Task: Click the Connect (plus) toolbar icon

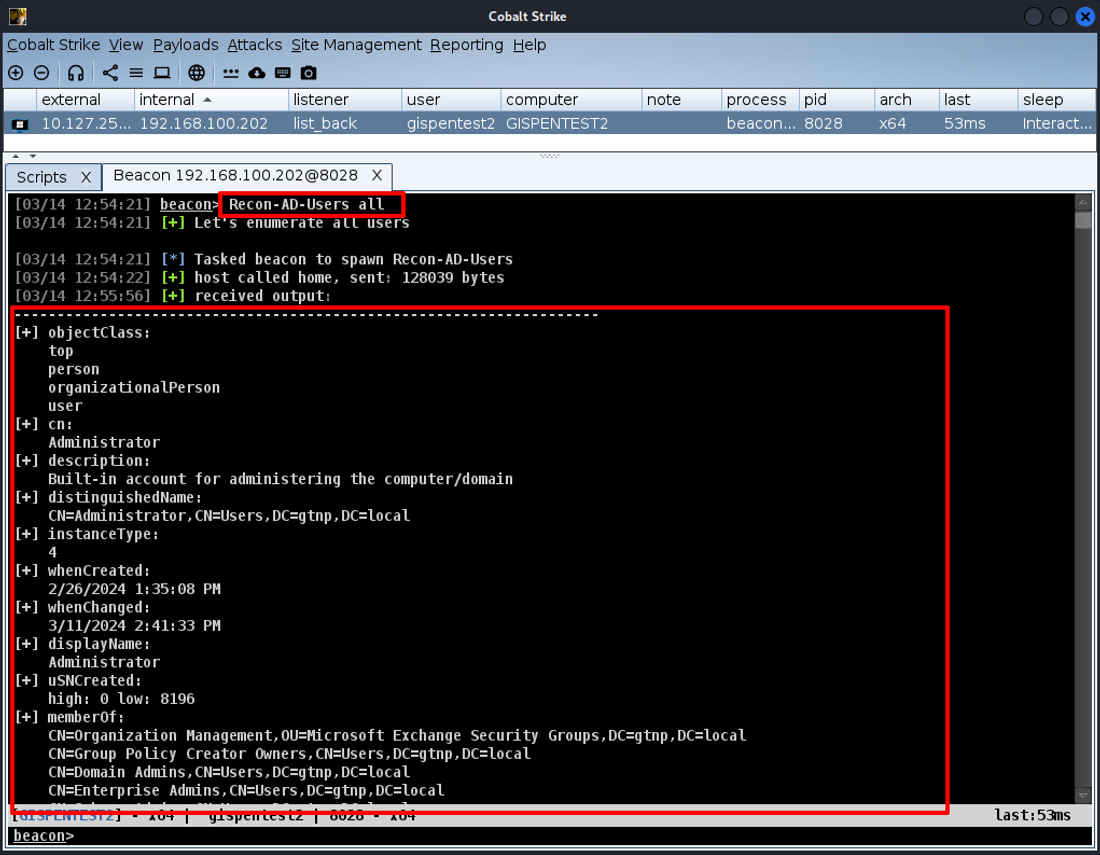Action: (x=15, y=73)
